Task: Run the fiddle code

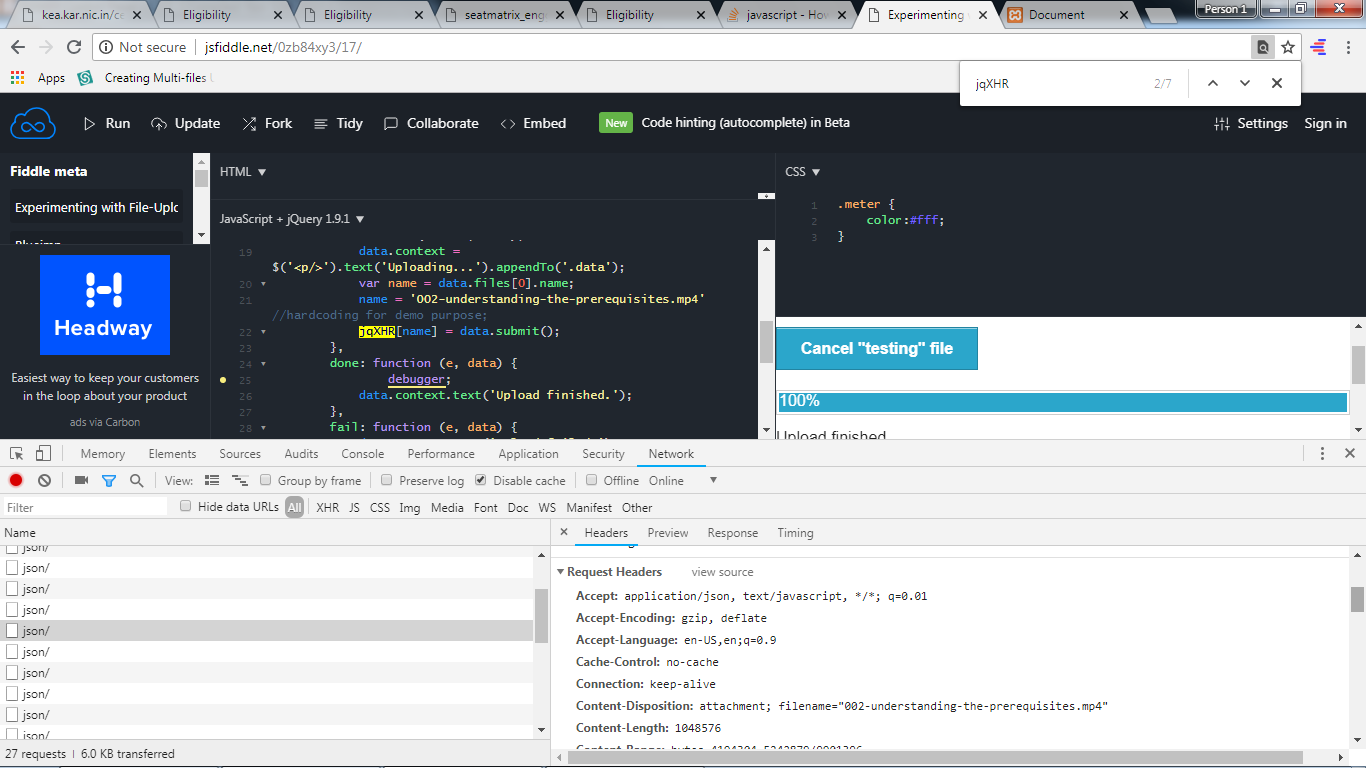Action: 106,123
